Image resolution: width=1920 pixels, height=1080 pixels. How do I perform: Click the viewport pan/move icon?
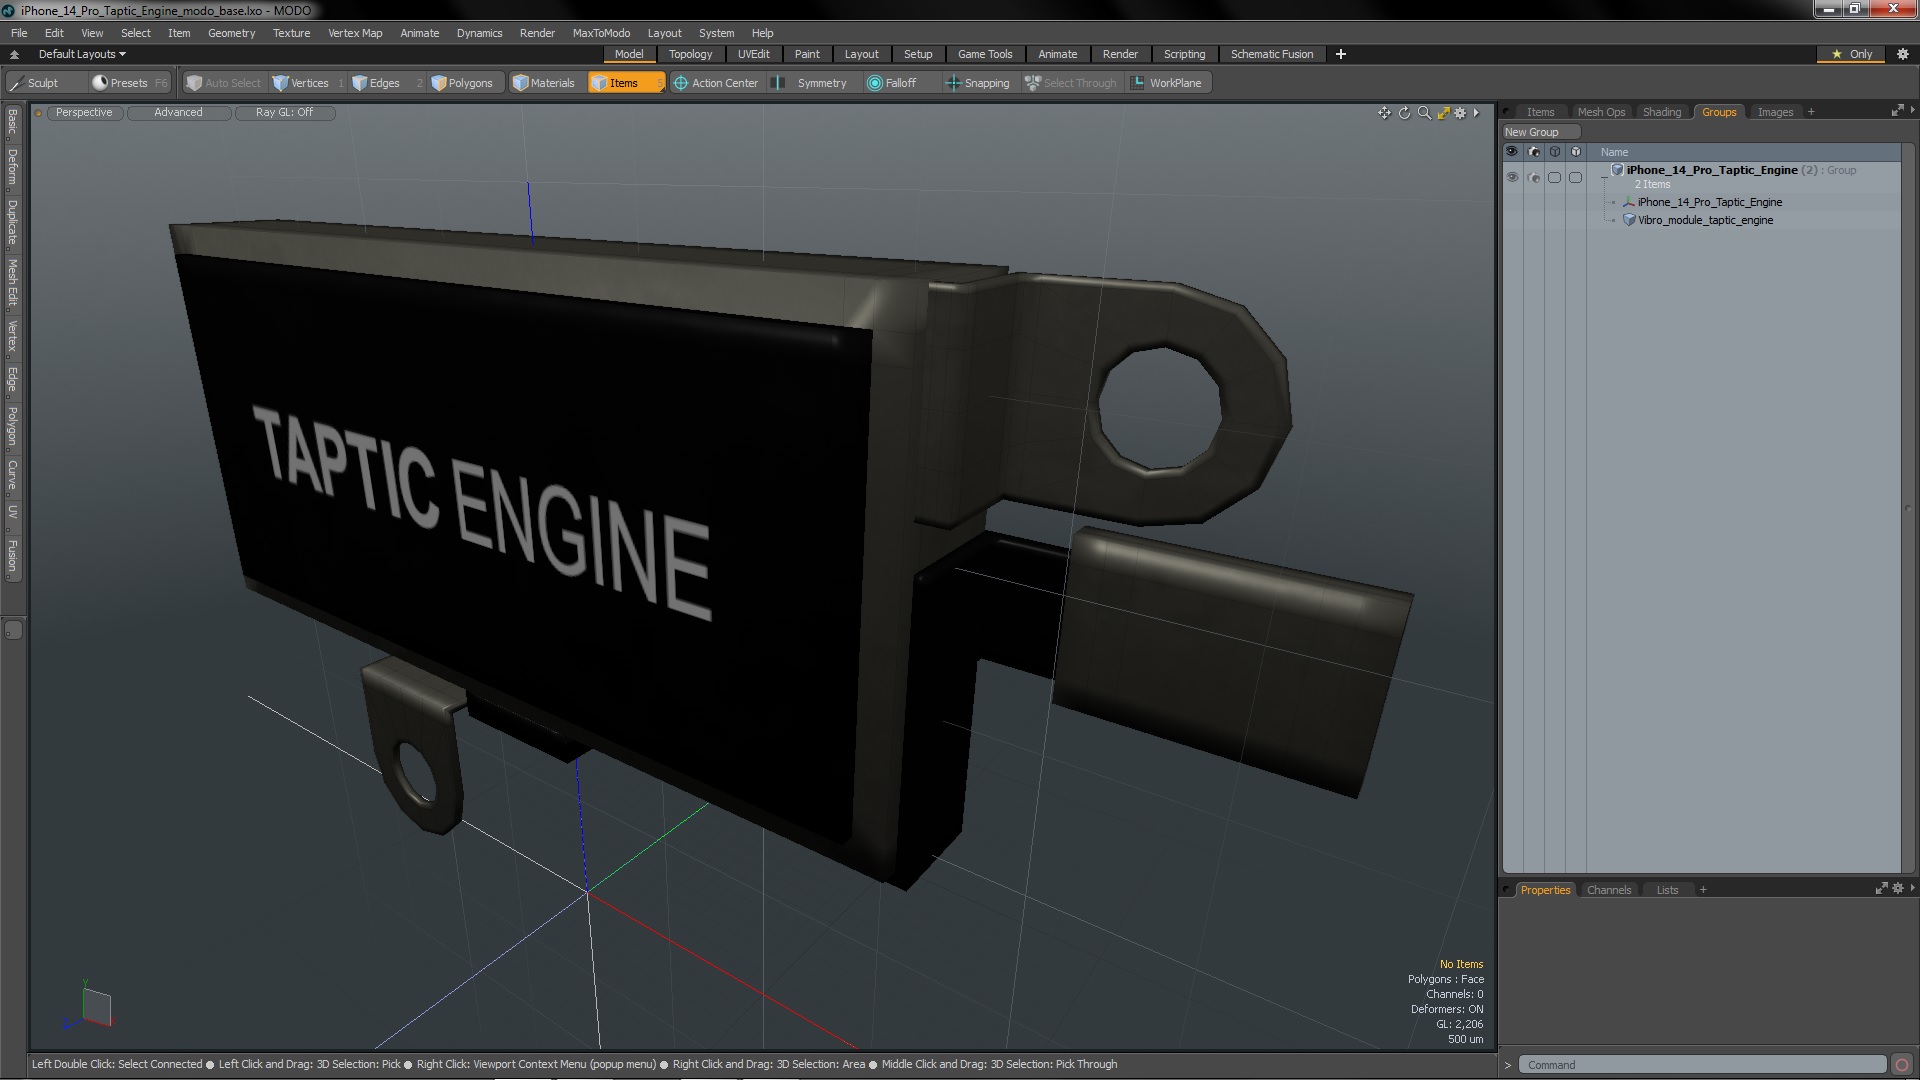1384,113
